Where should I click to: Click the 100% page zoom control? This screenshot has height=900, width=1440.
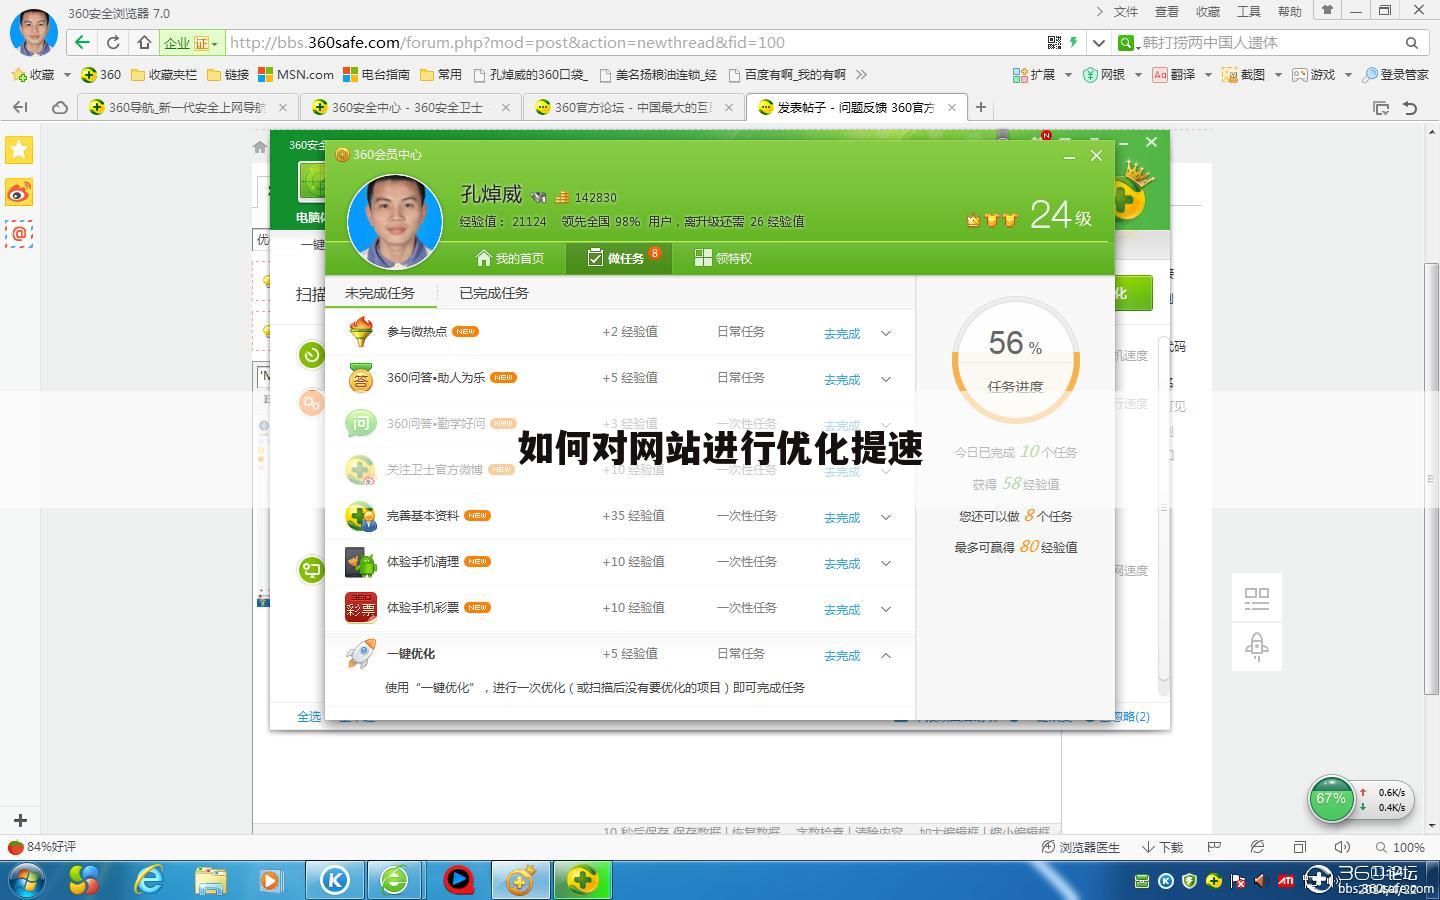pos(1400,847)
